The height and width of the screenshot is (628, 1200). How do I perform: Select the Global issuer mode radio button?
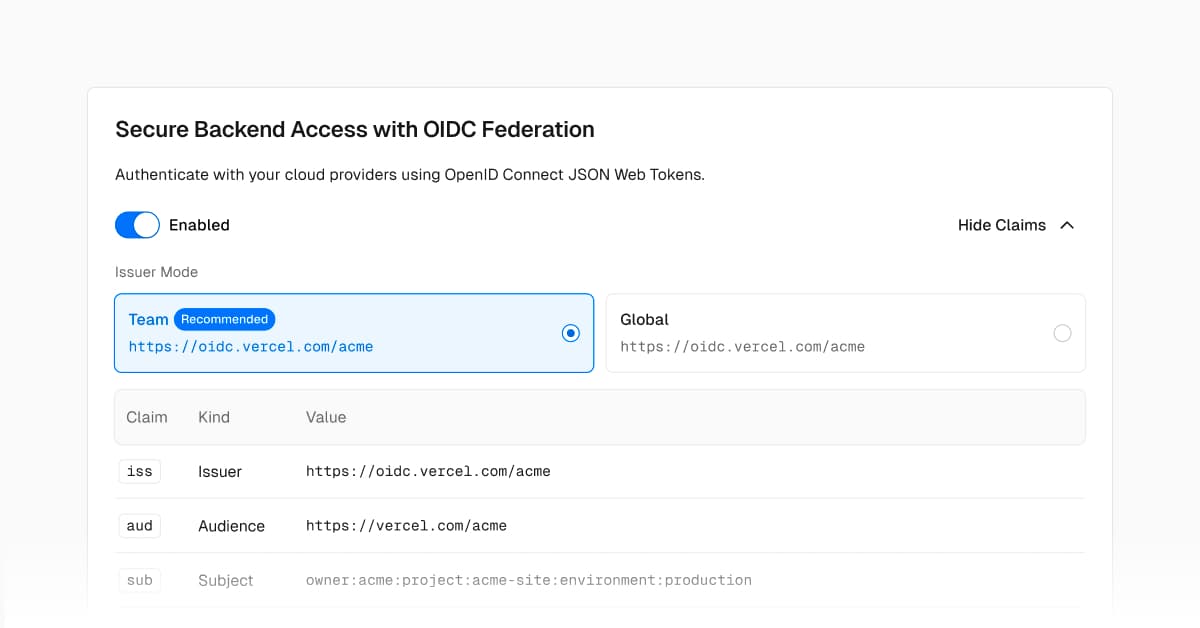(1062, 333)
